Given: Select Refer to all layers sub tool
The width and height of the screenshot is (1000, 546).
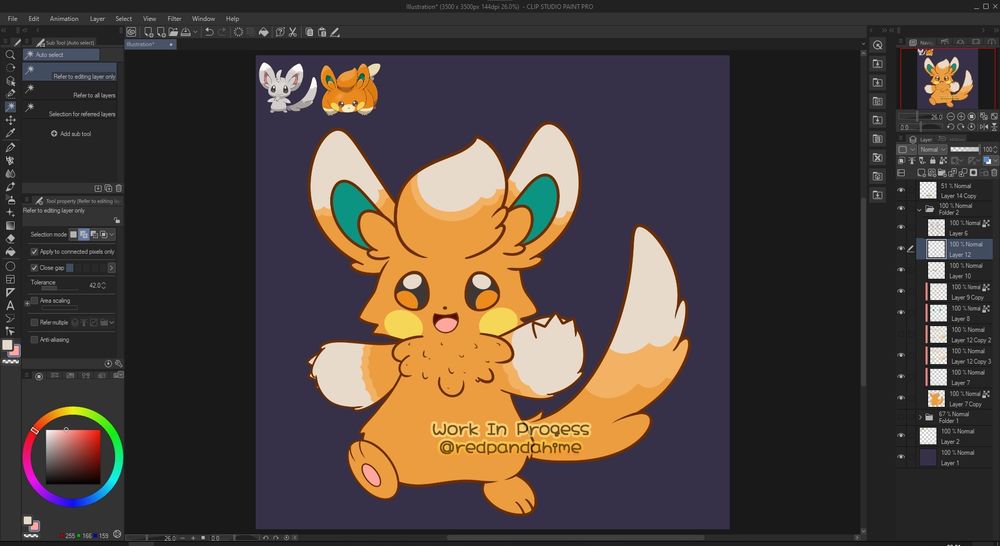Looking at the screenshot, I should tap(70, 91).
